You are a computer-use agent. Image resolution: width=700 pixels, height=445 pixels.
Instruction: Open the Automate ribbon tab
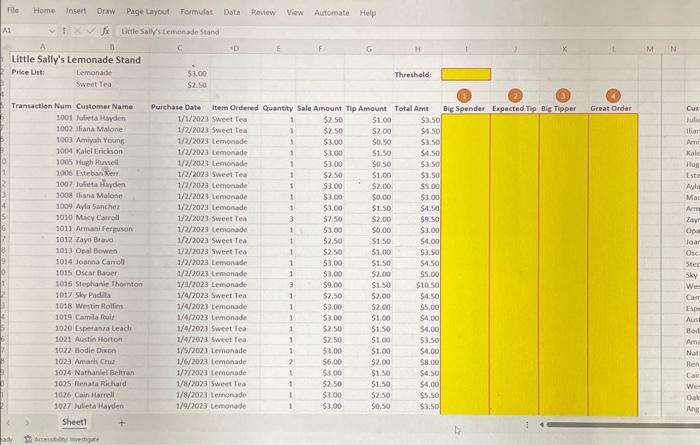(x=332, y=13)
